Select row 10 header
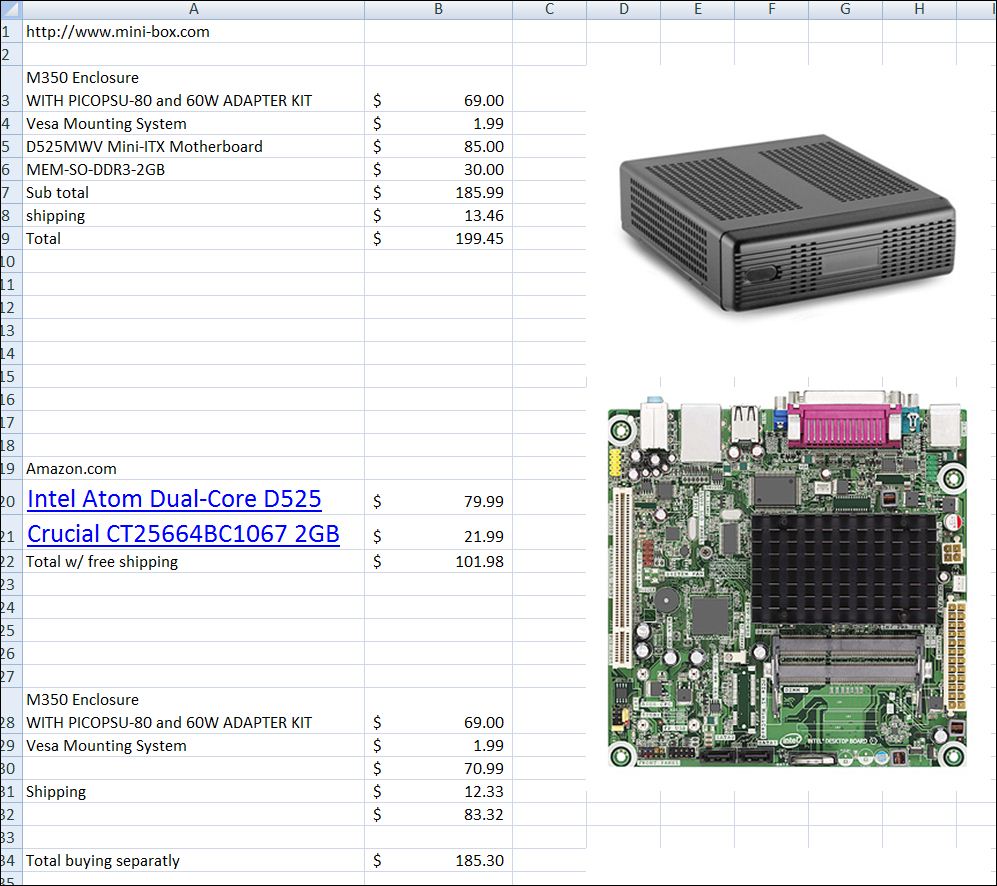997x886 pixels. coord(11,261)
